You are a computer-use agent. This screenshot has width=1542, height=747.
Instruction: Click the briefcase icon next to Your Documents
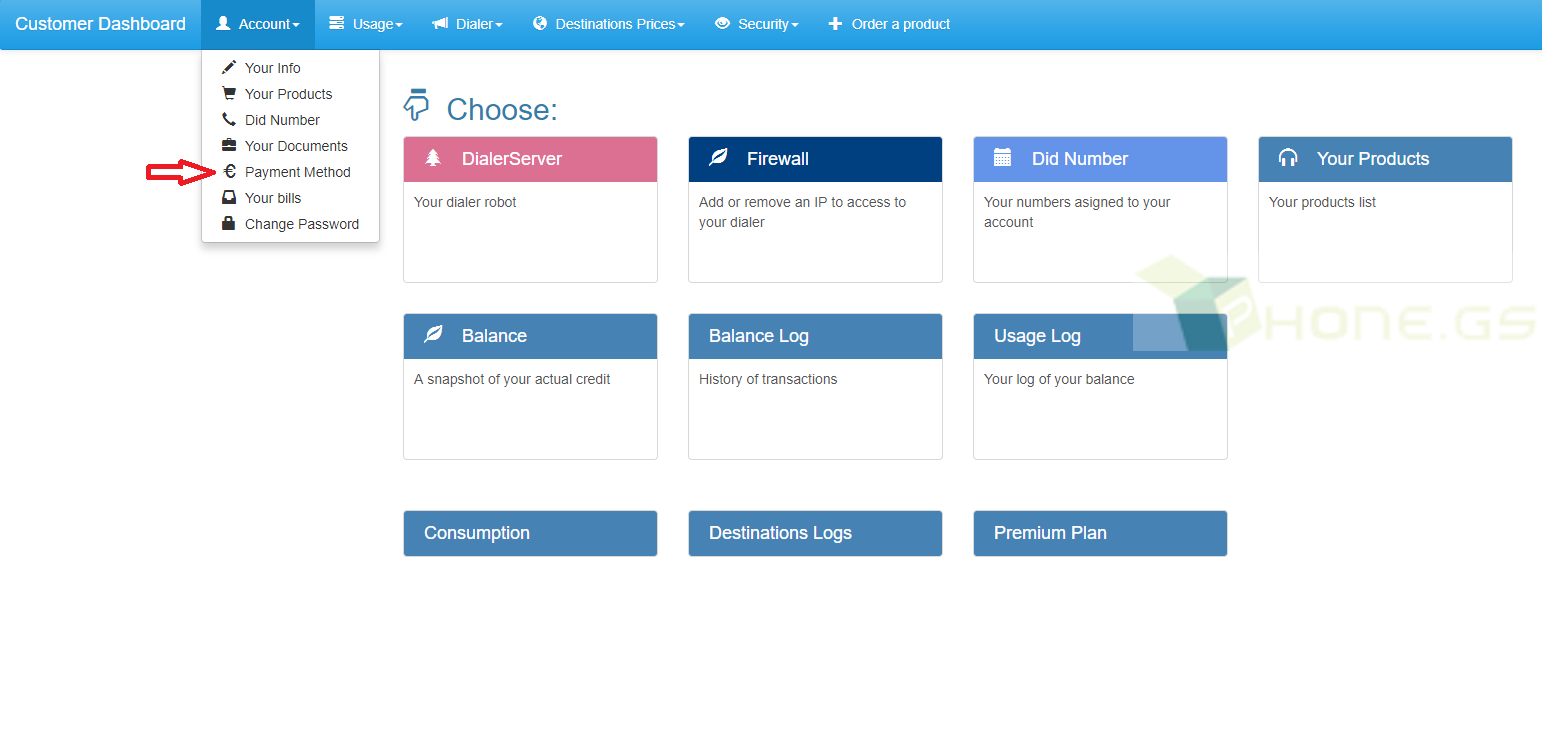[229, 145]
